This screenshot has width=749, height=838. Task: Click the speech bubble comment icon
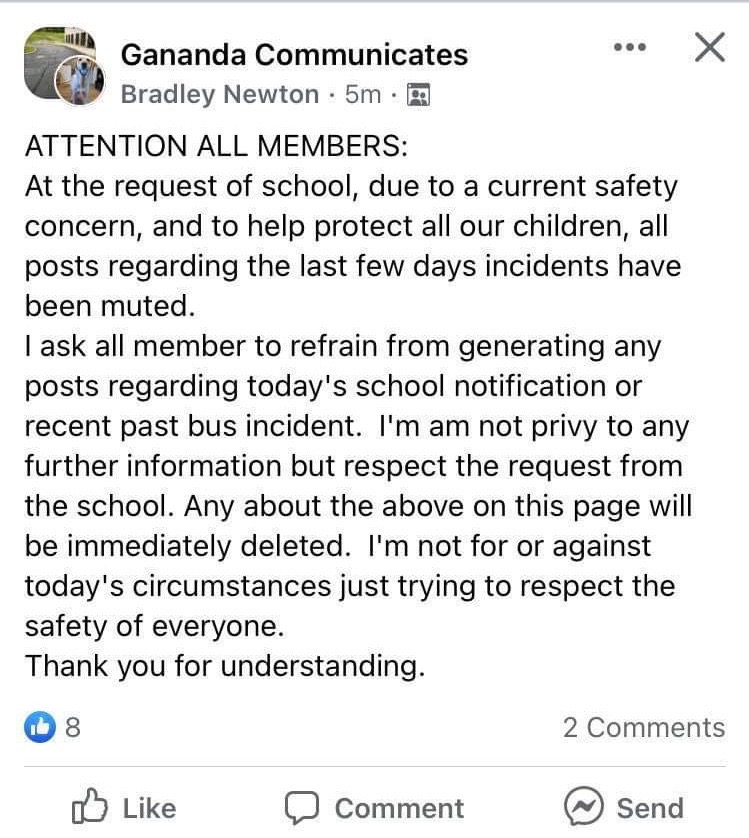pyautogui.click(x=302, y=808)
